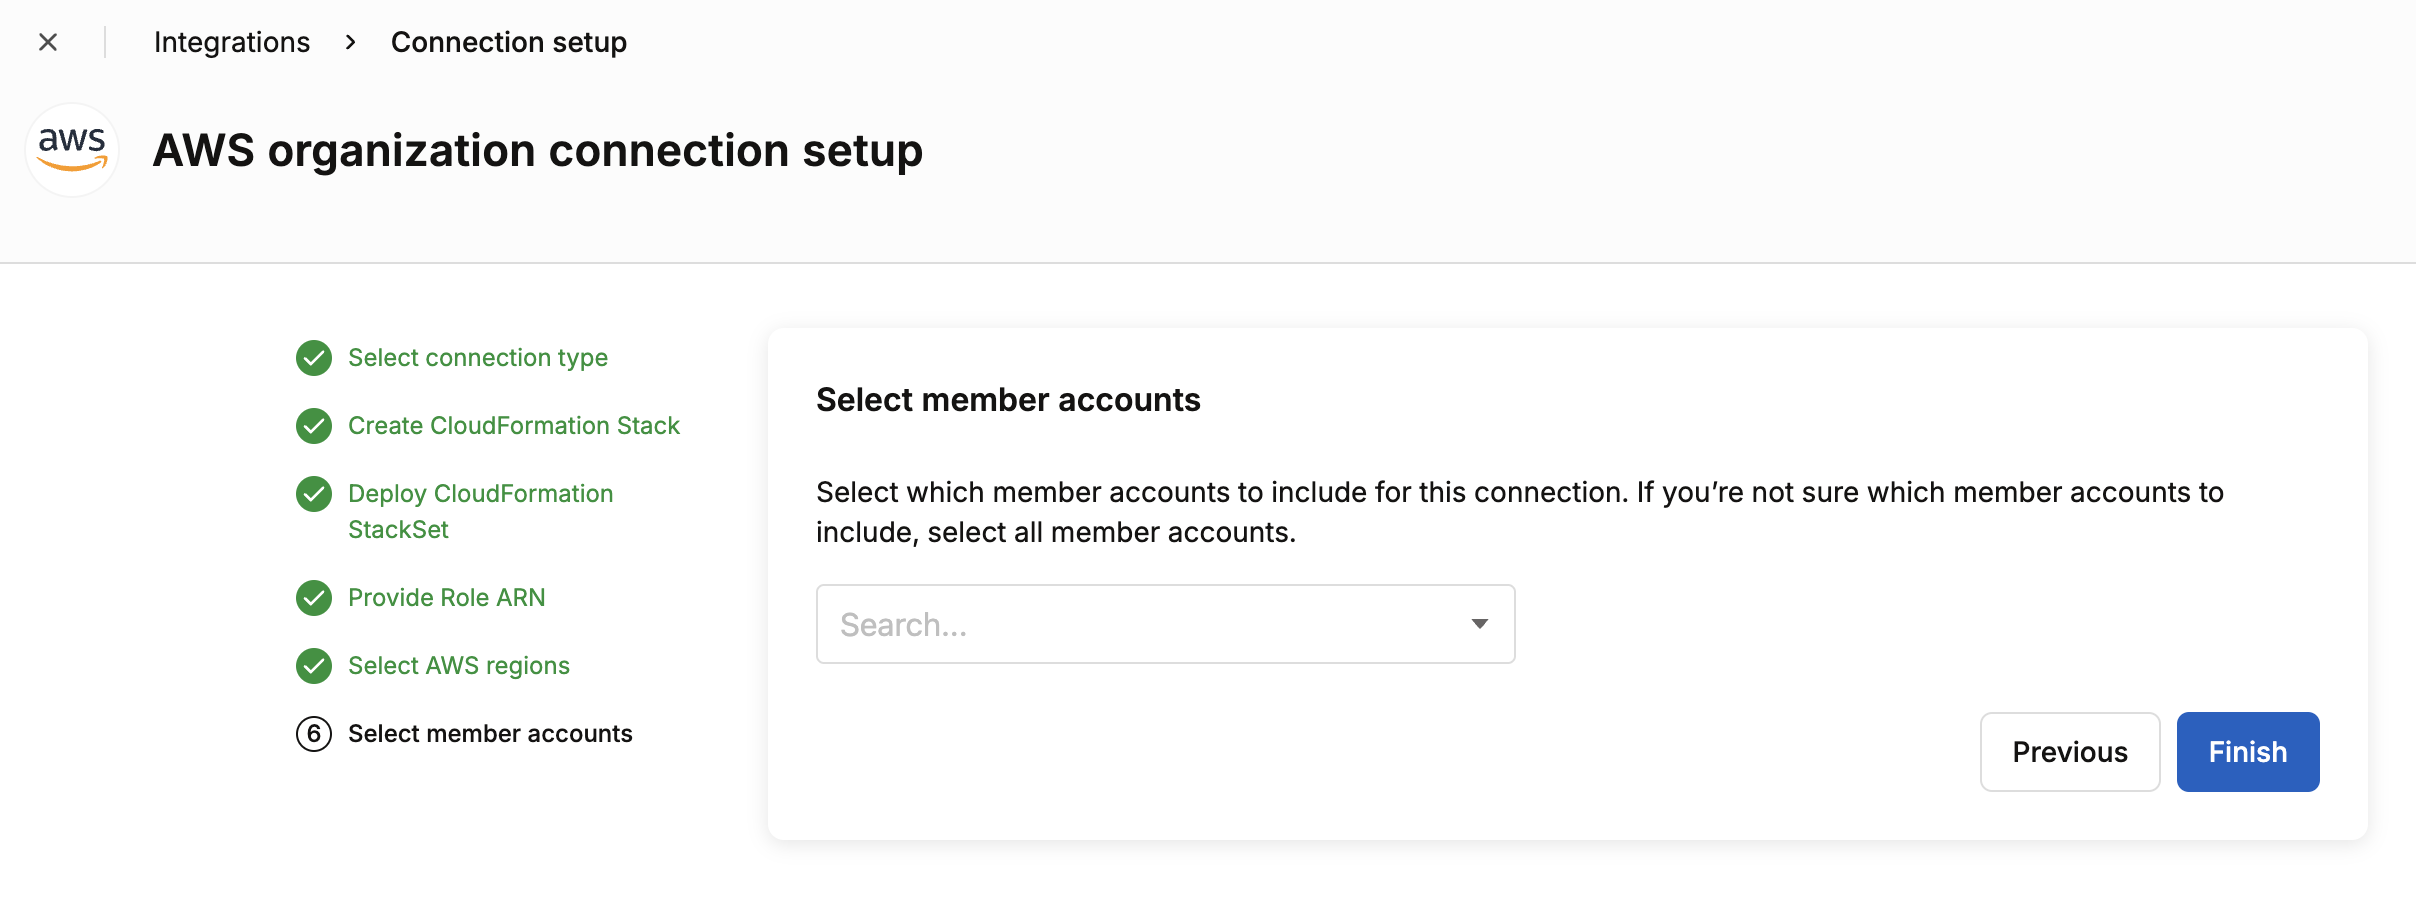This screenshot has width=2416, height=906.
Task: Return to the Select connection type step
Action: coord(478,358)
